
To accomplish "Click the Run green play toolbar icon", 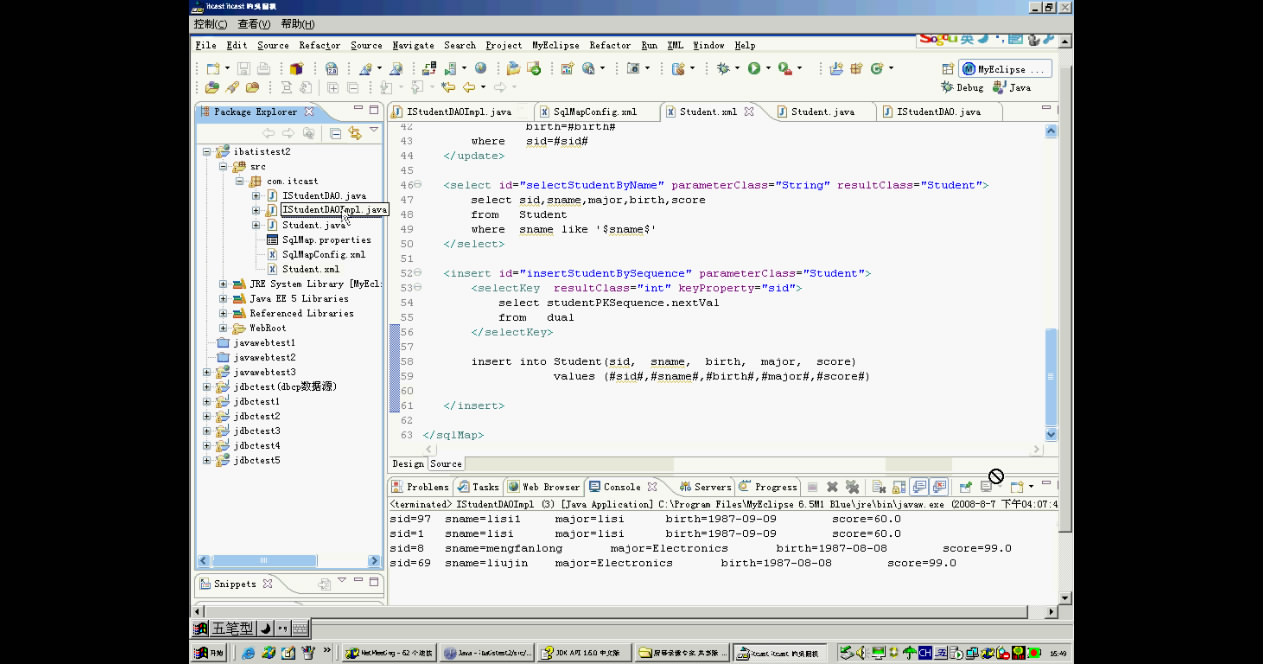I will tap(753, 68).
